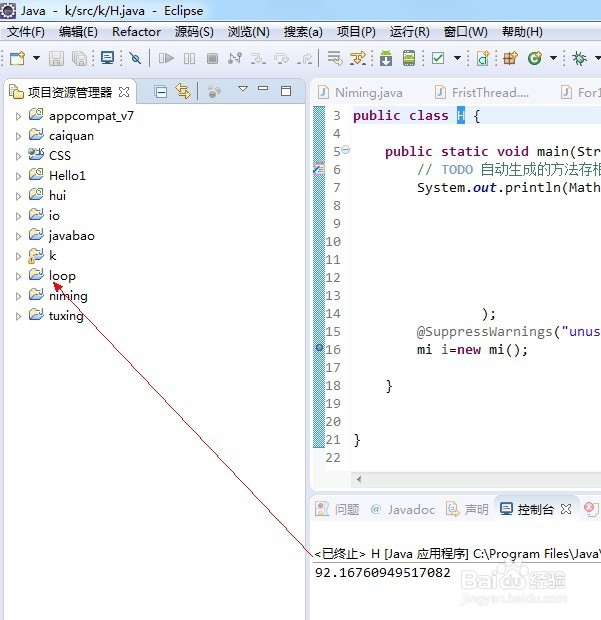Expand the io project
The image size is (601, 620).
[x=18, y=216]
